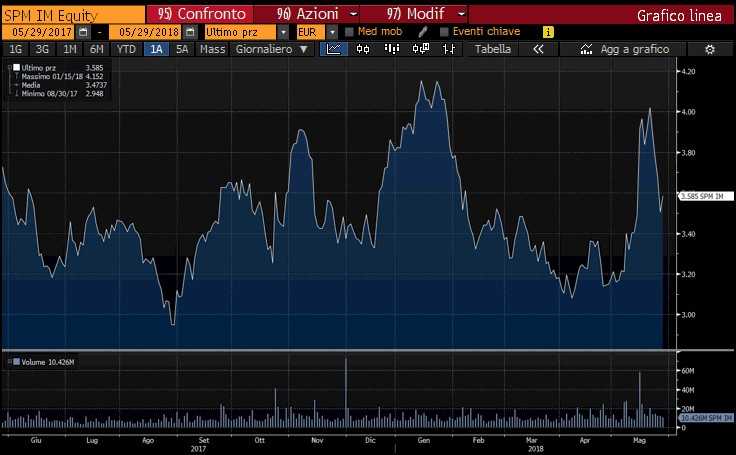Select the bar chart type icon
Screen dimensions: 736x455
pyautogui.click(x=391, y=49)
